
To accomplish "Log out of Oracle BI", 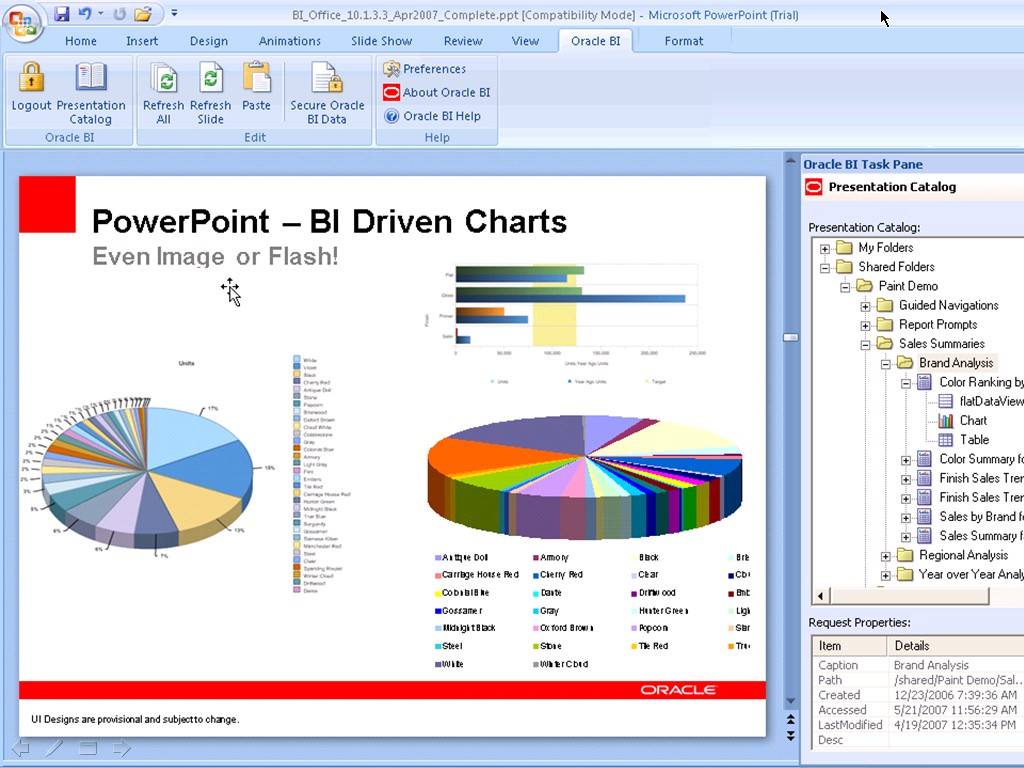I will [x=31, y=88].
